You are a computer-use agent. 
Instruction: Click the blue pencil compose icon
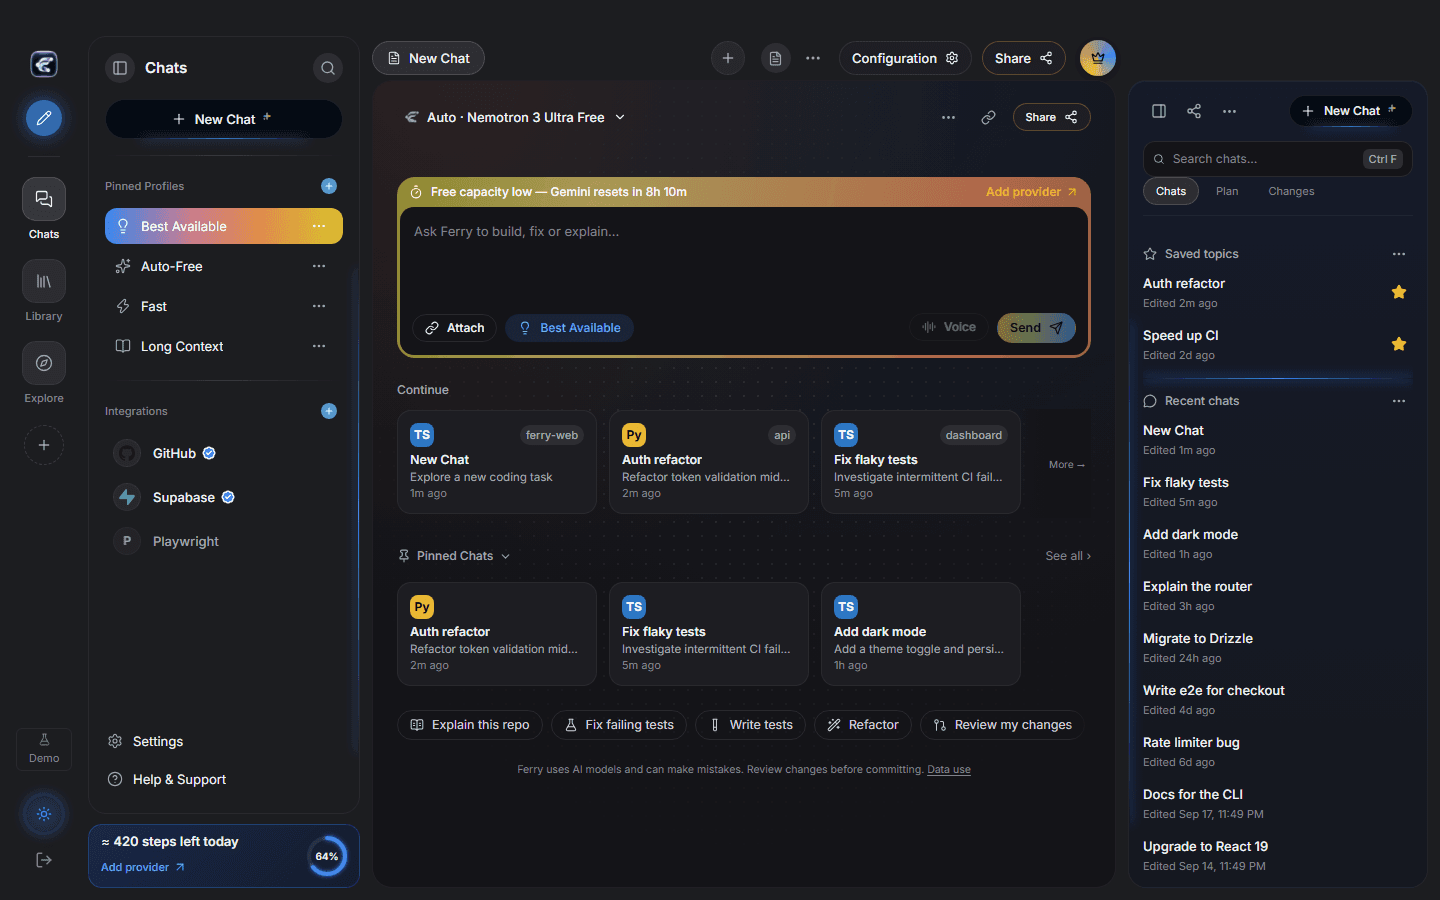(x=44, y=118)
